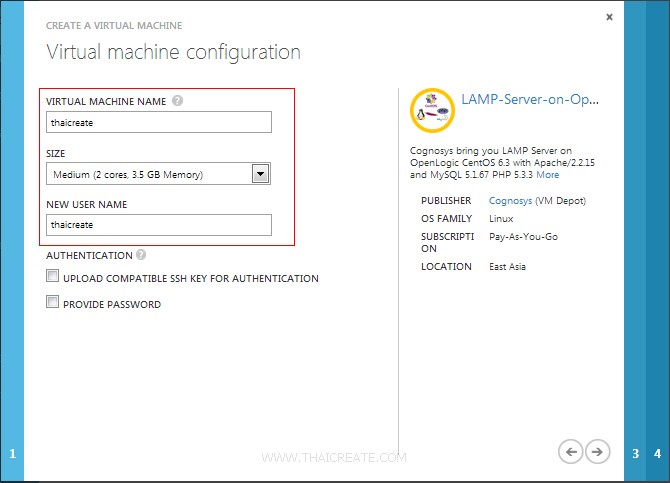
Task: Click the help icon beside Virtual Machine Name
Action: [177, 101]
